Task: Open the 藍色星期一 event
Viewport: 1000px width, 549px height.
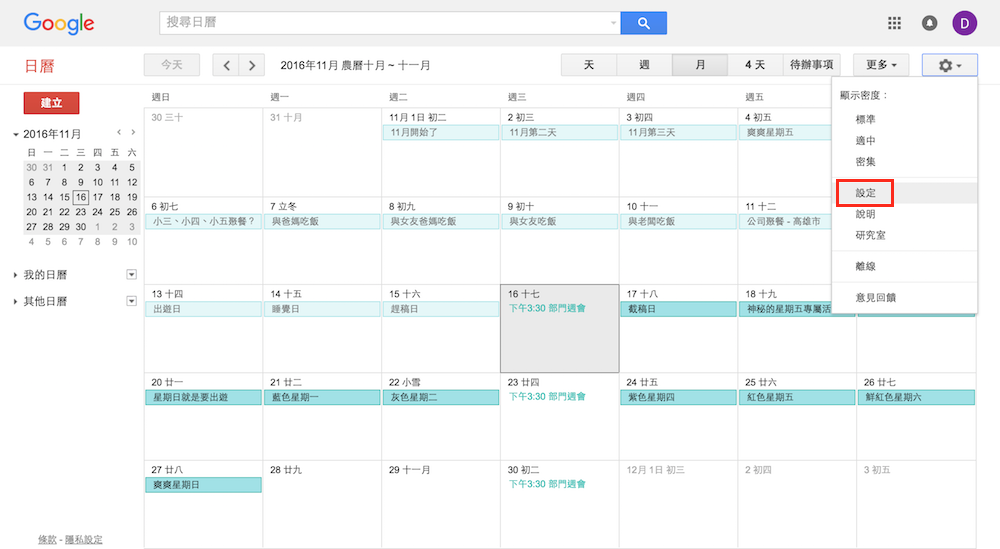Action: pyautogui.click(x=321, y=397)
